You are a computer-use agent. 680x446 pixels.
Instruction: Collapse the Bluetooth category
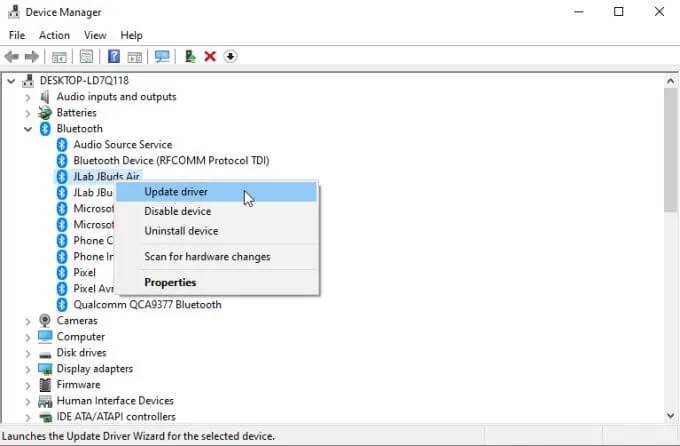(x=28, y=129)
